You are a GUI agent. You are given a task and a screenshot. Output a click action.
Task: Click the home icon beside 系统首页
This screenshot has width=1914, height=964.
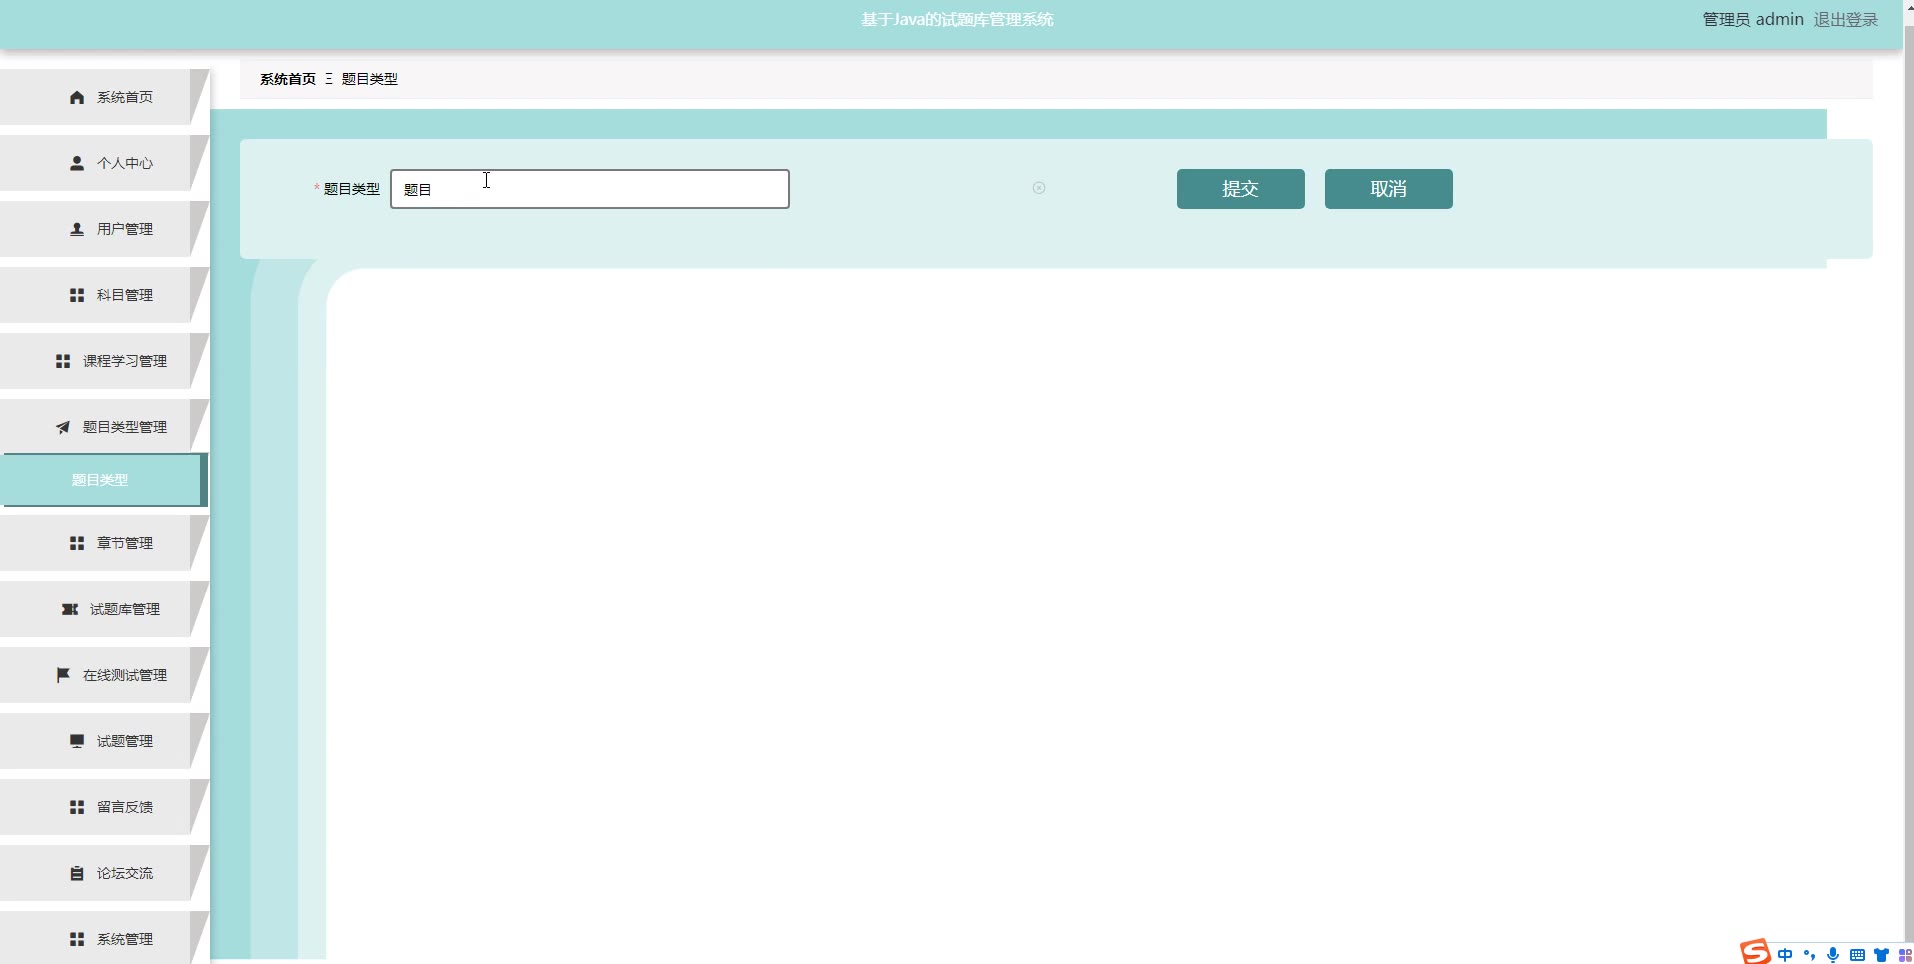point(77,97)
